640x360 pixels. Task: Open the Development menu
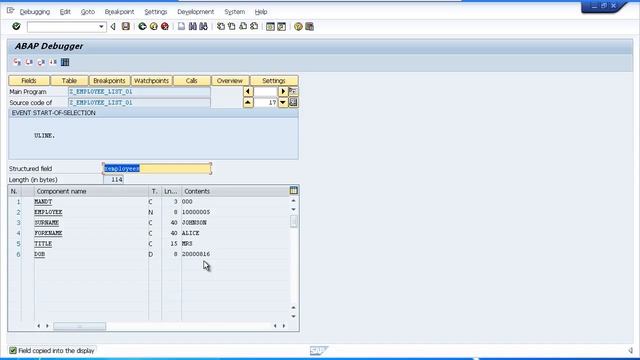tap(196, 12)
